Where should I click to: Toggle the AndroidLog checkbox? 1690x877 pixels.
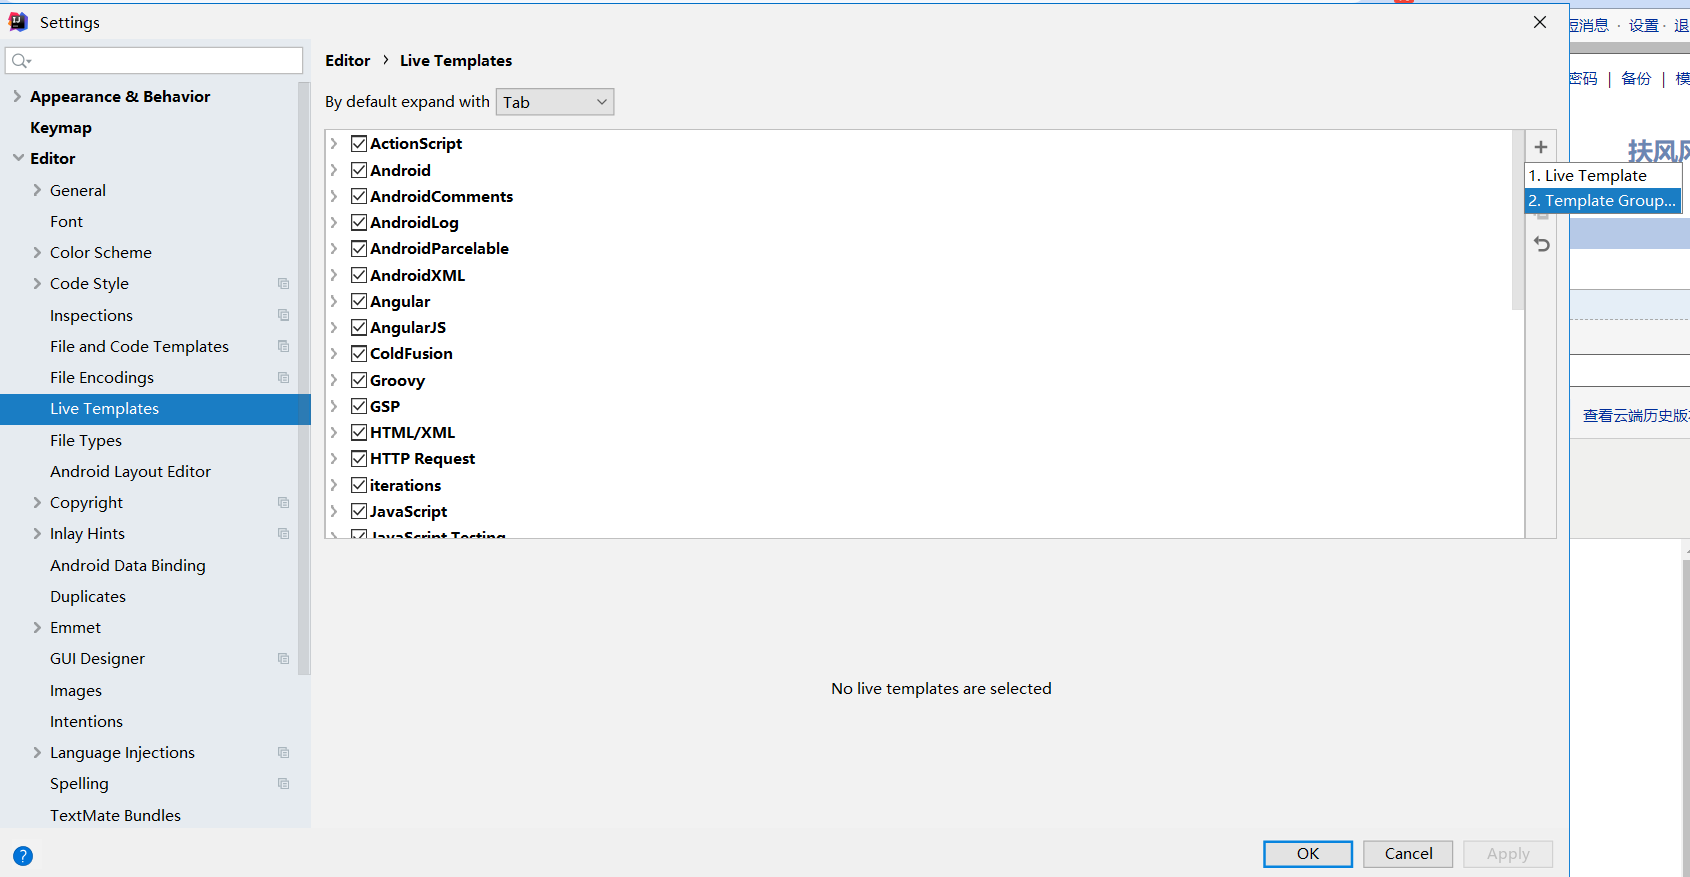(x=359, y=222)
